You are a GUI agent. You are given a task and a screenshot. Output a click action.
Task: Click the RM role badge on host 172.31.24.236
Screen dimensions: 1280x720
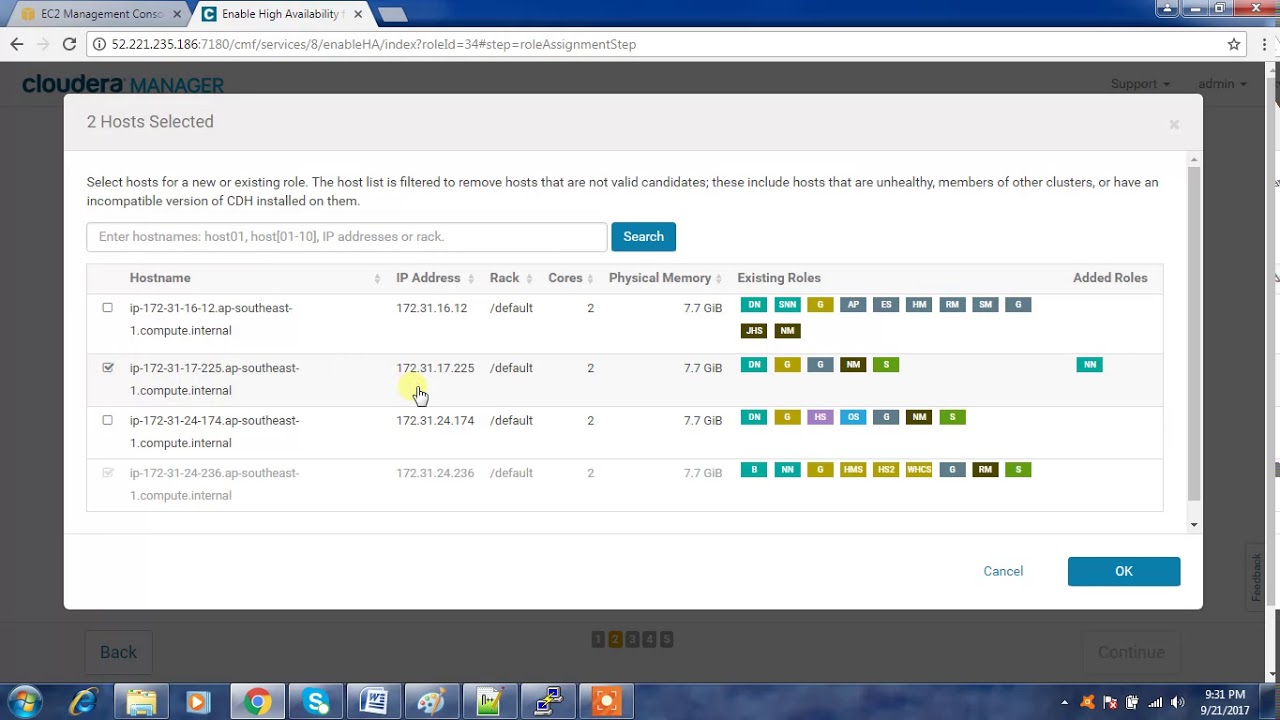pos(985,470)
